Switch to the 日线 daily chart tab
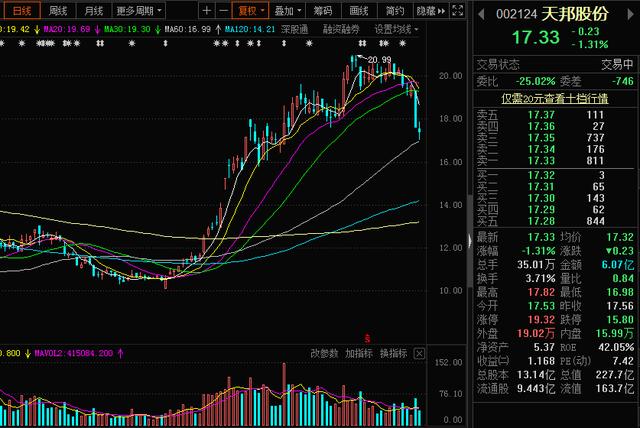Screen dimensions: 640x428 click(x=22, y=10)
